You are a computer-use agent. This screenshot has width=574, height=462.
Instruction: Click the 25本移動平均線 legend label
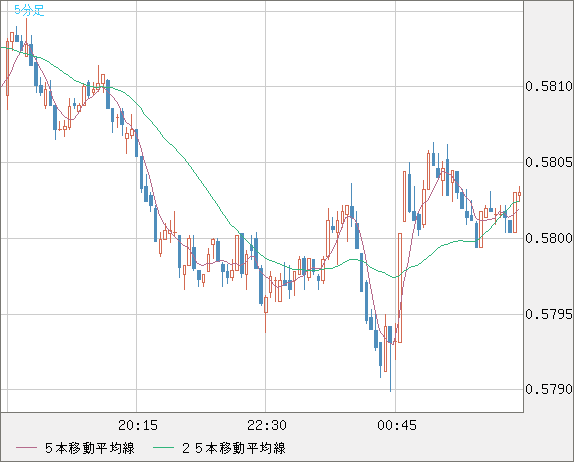tap(234, 448)
